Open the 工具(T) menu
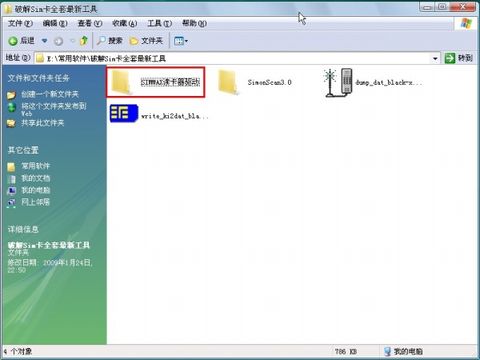The height and width of the screenshot is (360, 480). tap(159, 23)
